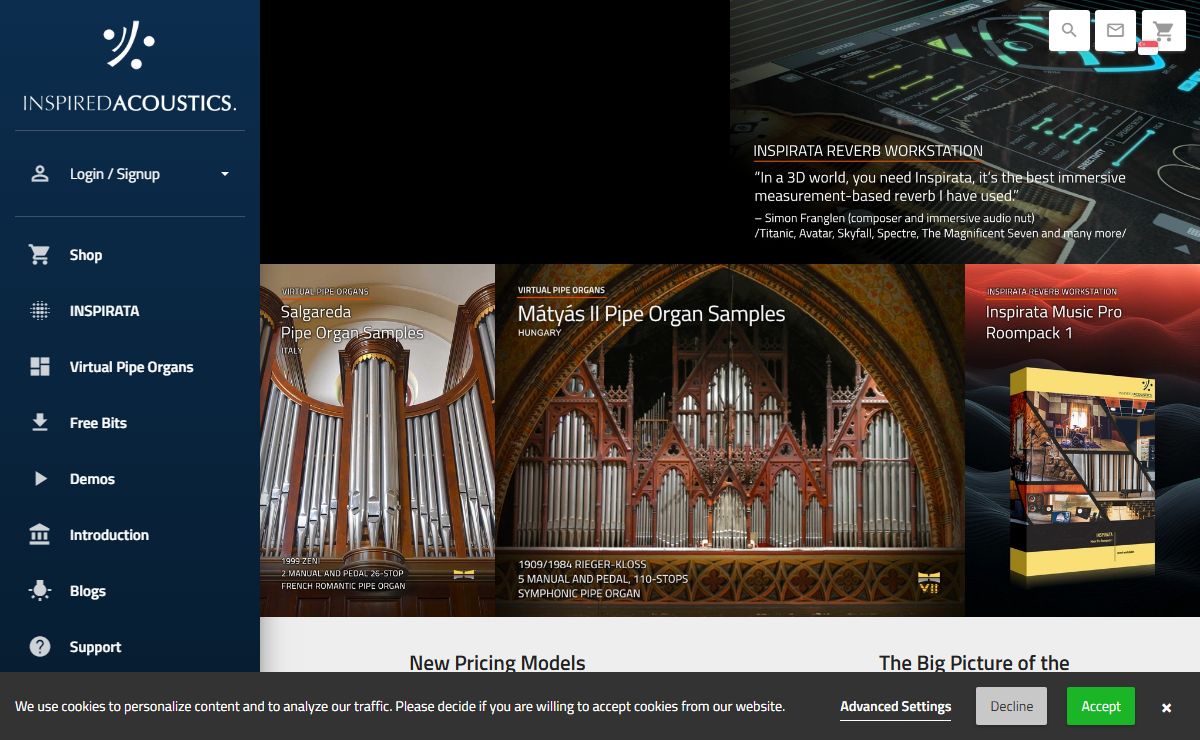
Task: Open the Salgareda Pipe Organ Samples tile
Action: point(377,440)
